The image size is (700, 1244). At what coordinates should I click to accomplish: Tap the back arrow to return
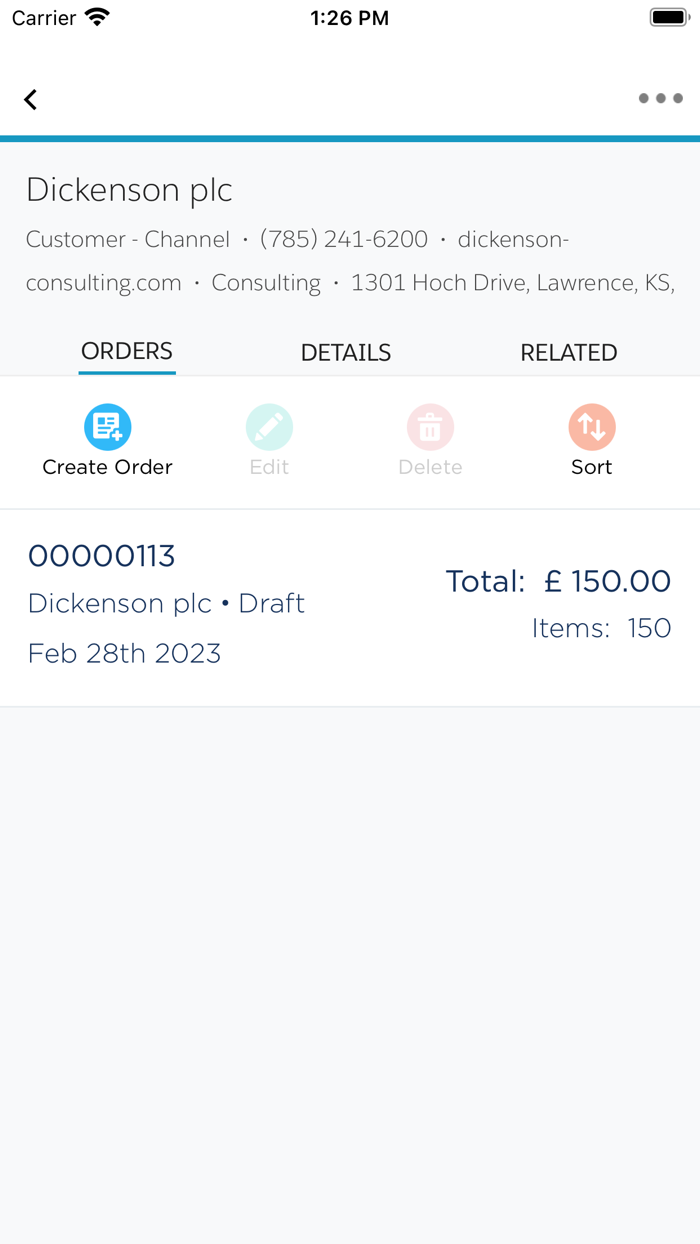pos(30,99)
